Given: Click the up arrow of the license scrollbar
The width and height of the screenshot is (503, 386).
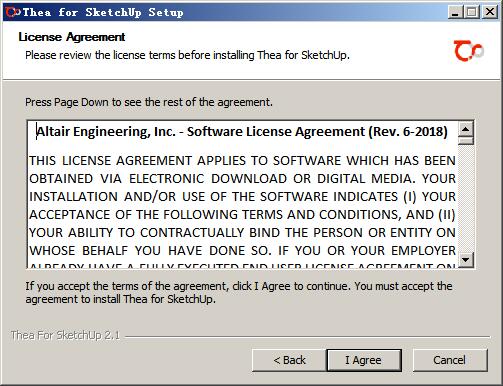Looking at the screenshot, I should (x=466, y=129).
